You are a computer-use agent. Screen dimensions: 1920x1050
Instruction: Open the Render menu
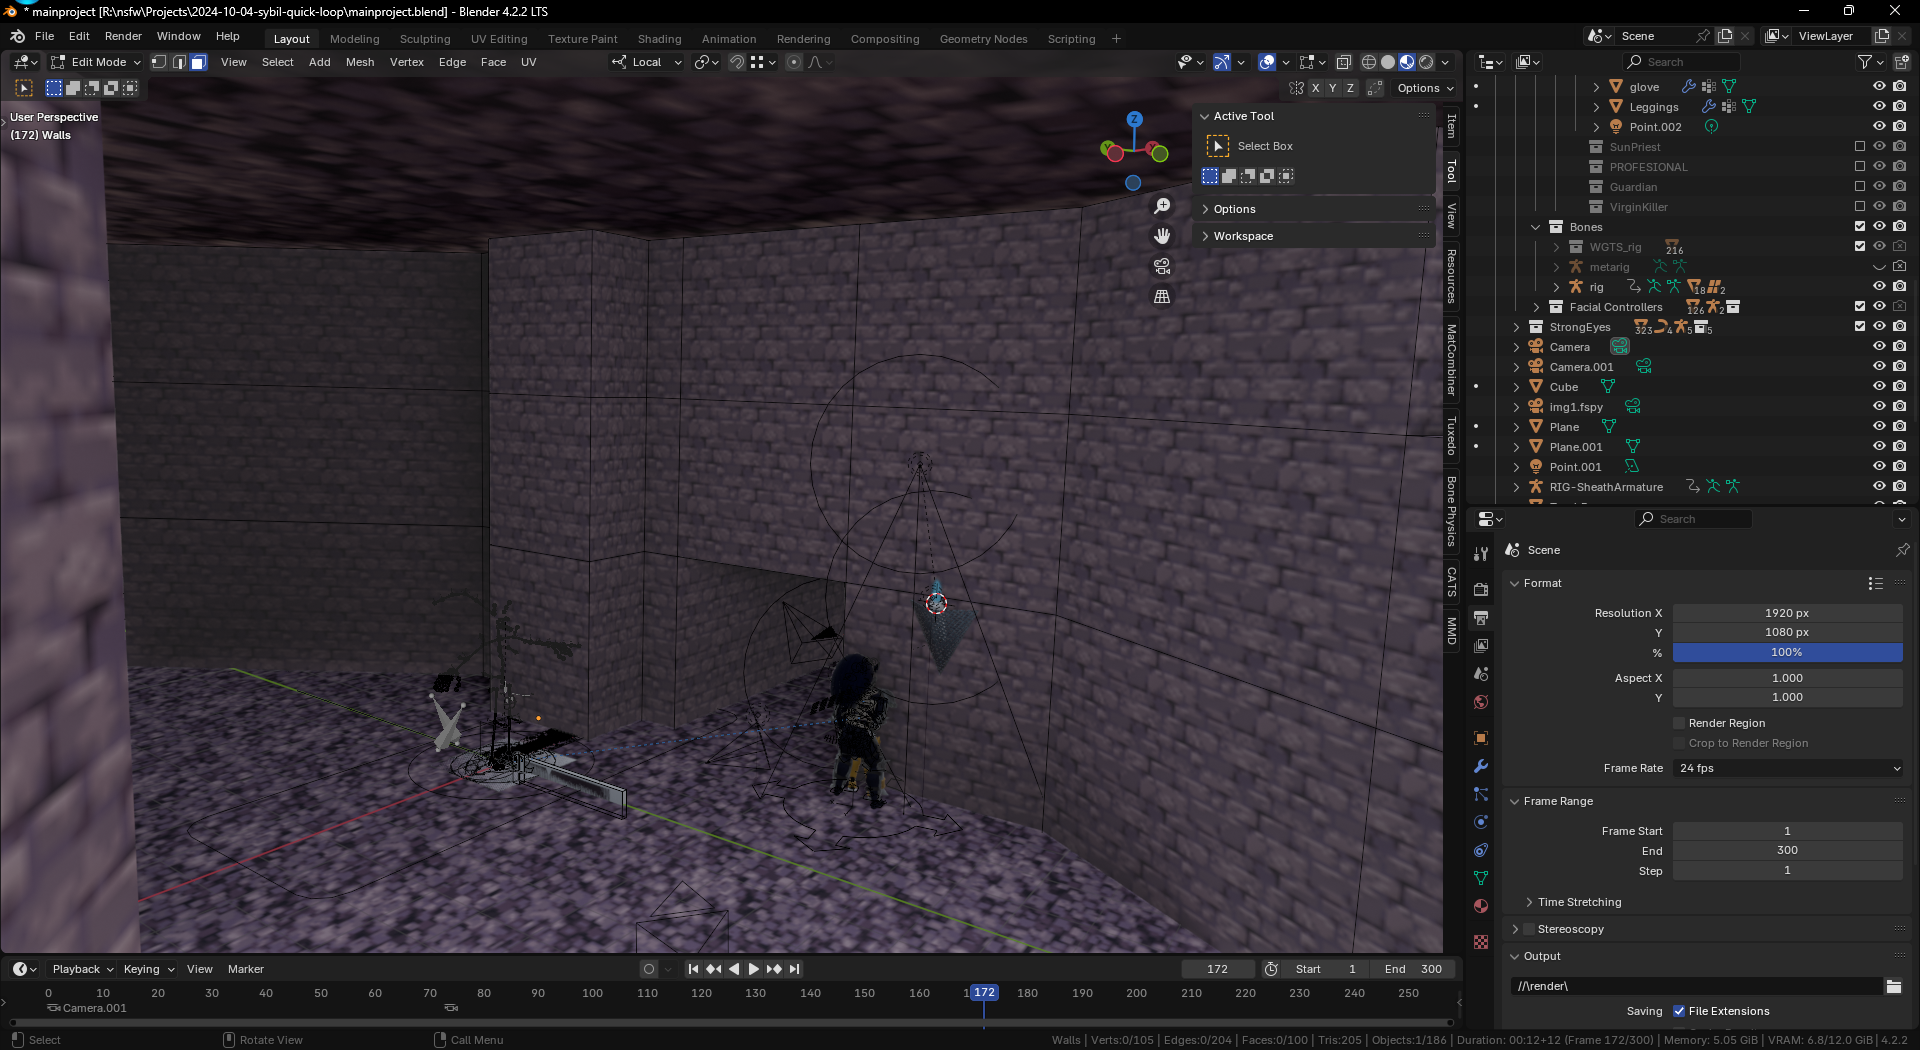(123, 36)
